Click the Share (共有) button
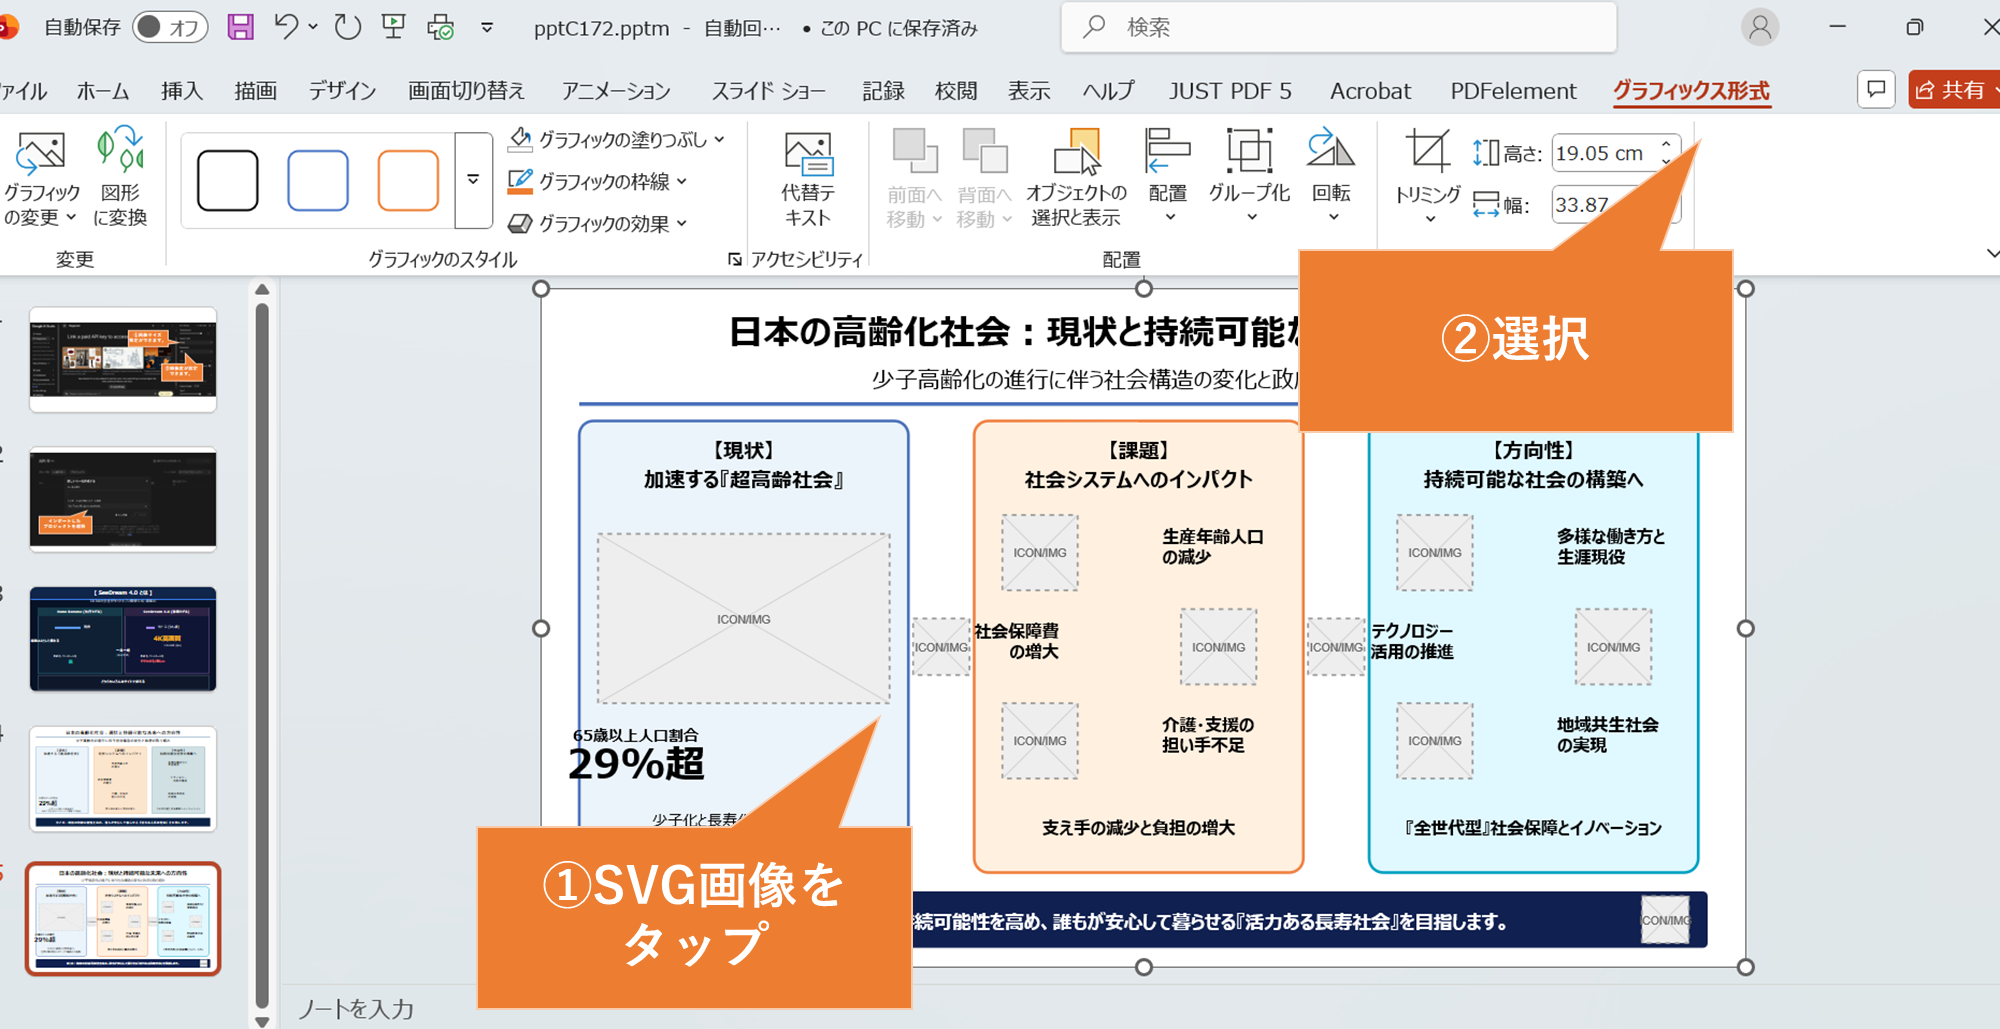Screen dimensions: 2000x1029 point(1952,90)
